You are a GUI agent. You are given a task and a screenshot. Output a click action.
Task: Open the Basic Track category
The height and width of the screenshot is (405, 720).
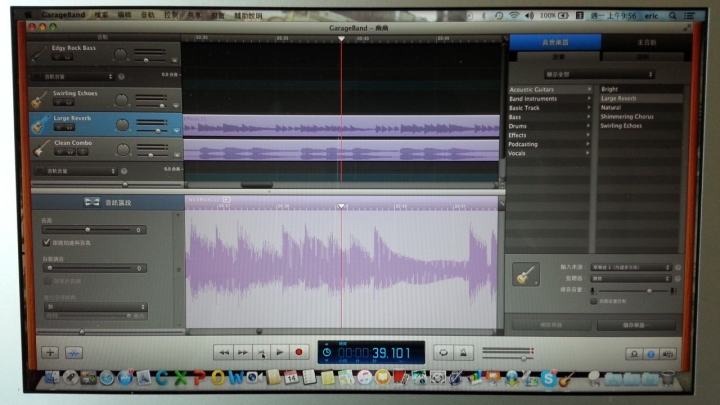pyautogui.click(x=550, y=108)
